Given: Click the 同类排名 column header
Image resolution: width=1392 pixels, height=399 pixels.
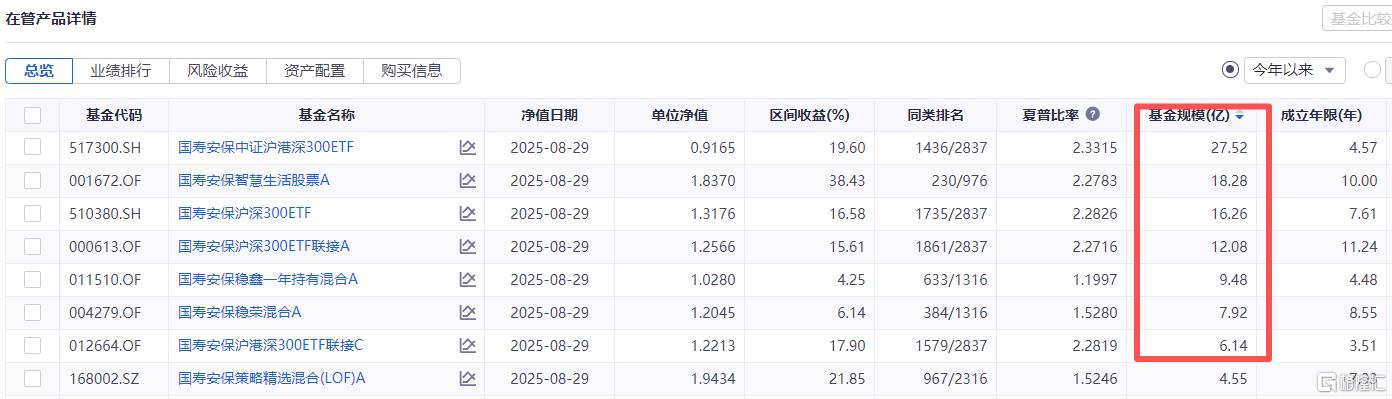Looking at the screenshot, I should (935, 115).
